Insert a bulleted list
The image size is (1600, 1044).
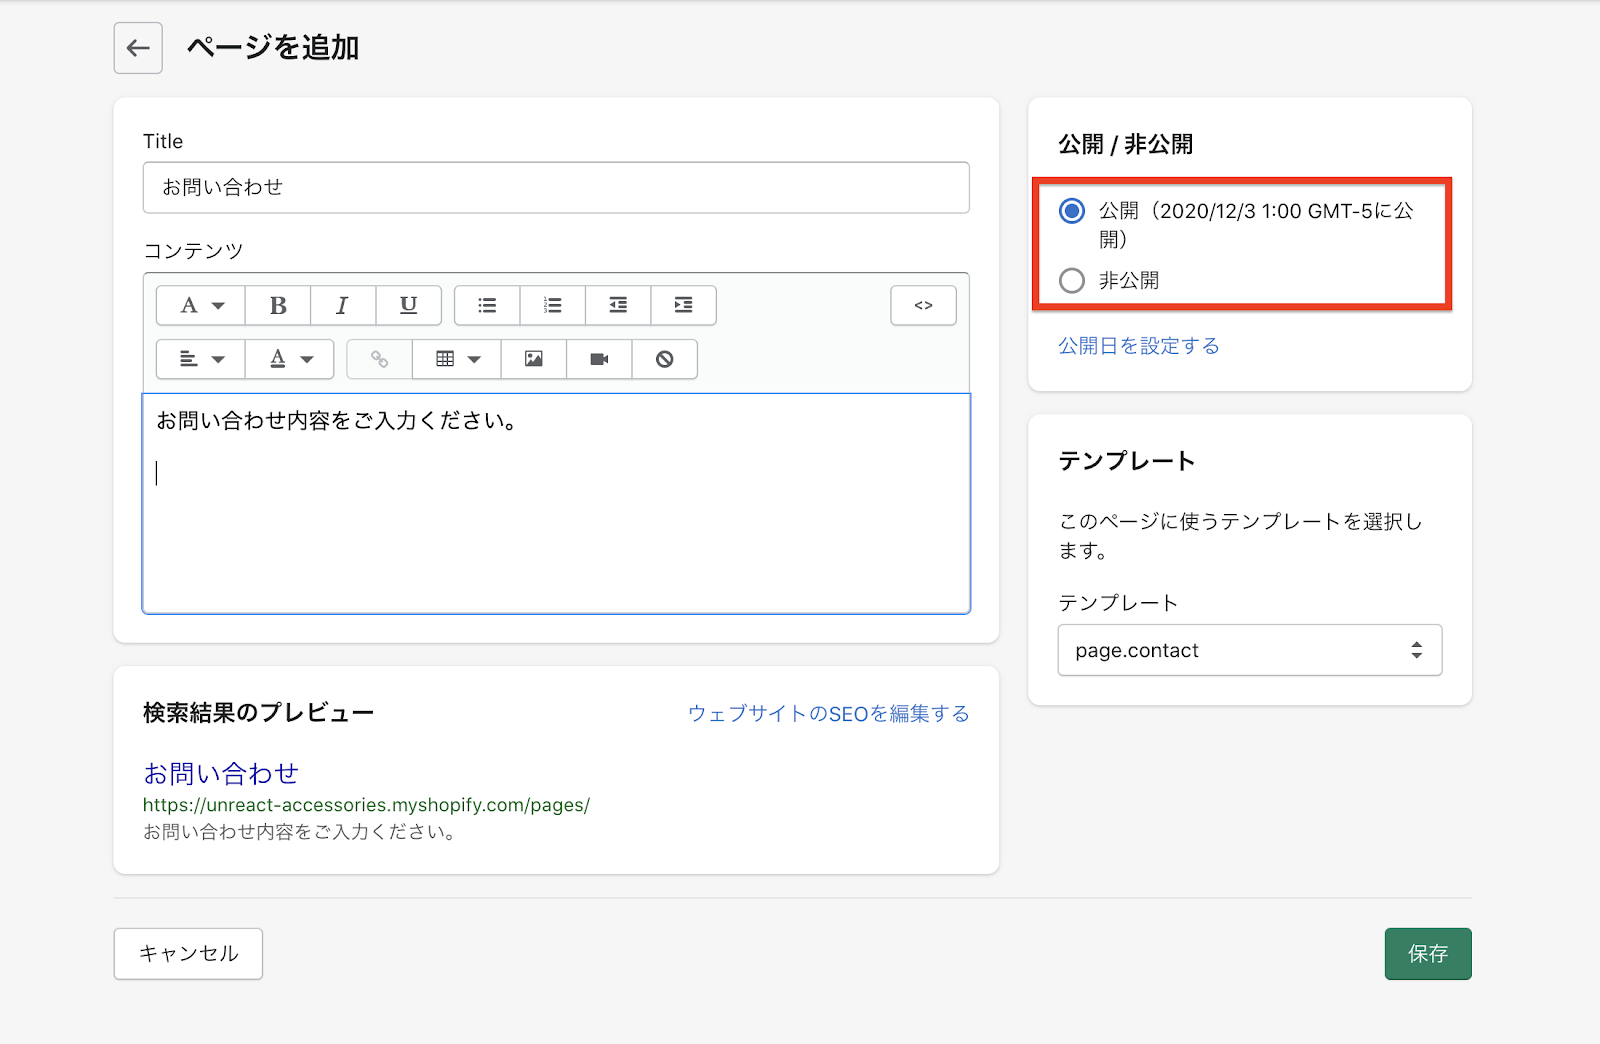click(487, 306)
